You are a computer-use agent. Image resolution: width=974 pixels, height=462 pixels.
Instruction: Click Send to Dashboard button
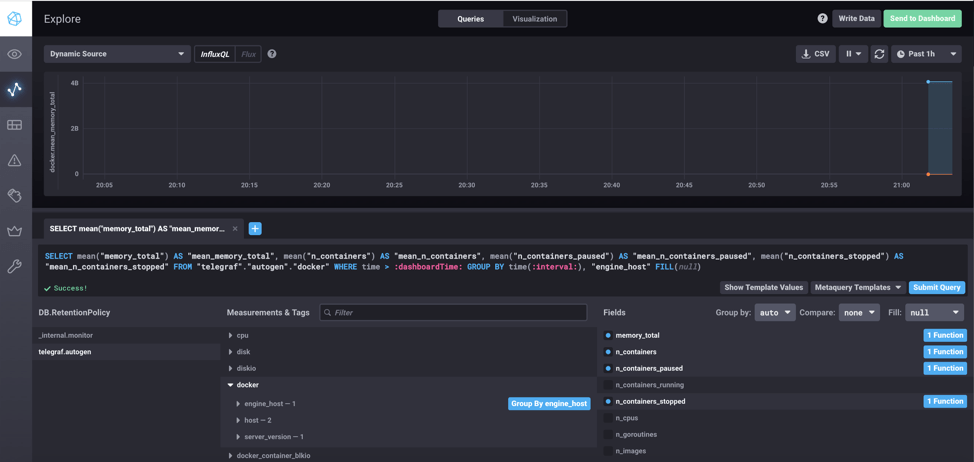922,19
